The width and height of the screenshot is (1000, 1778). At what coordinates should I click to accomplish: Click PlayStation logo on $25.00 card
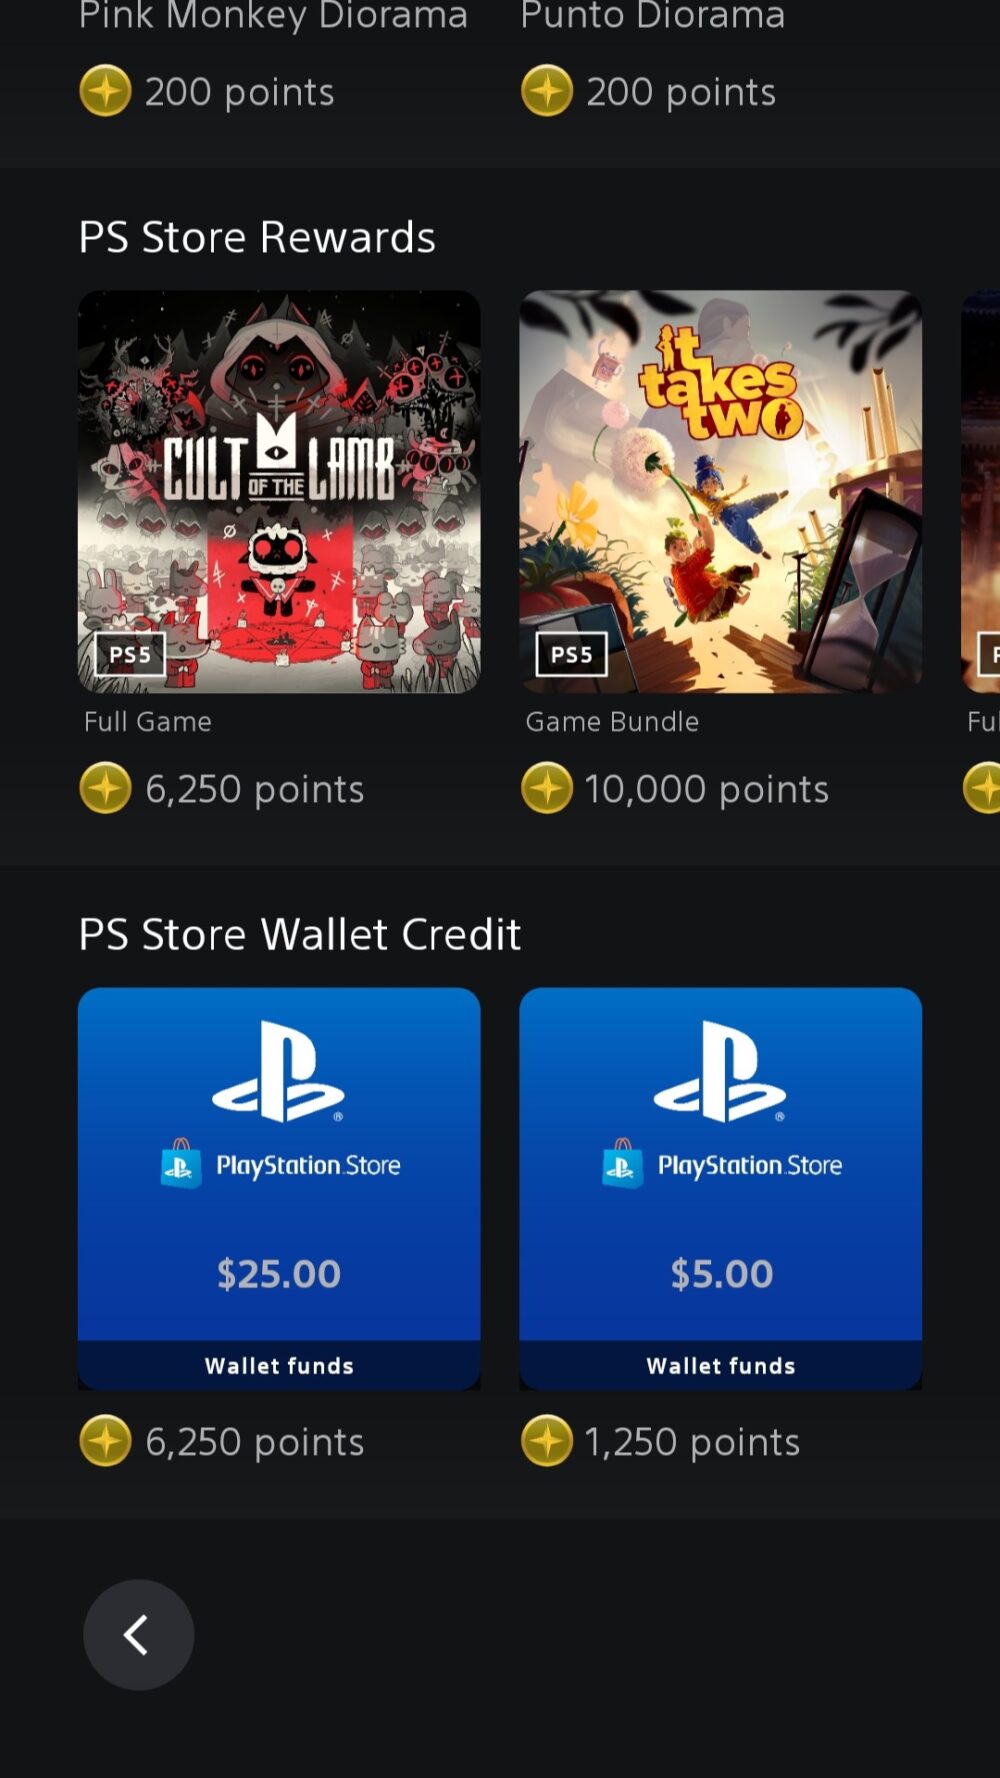(279, 1071)
